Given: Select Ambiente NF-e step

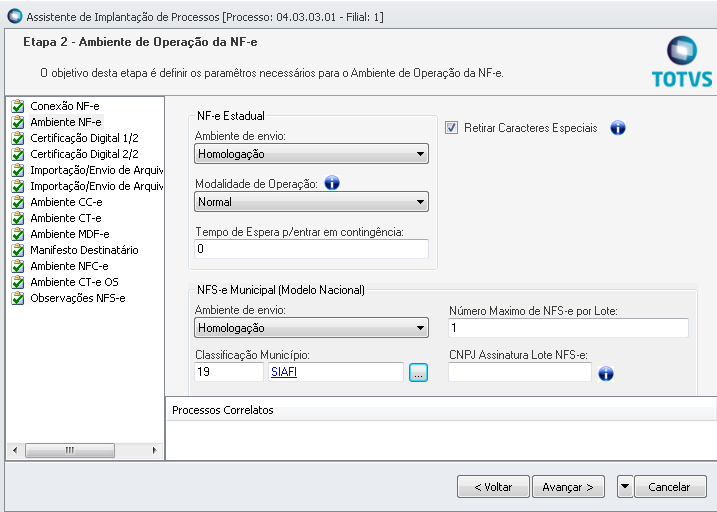Looking at the screenshot, I should click(66, 122).
